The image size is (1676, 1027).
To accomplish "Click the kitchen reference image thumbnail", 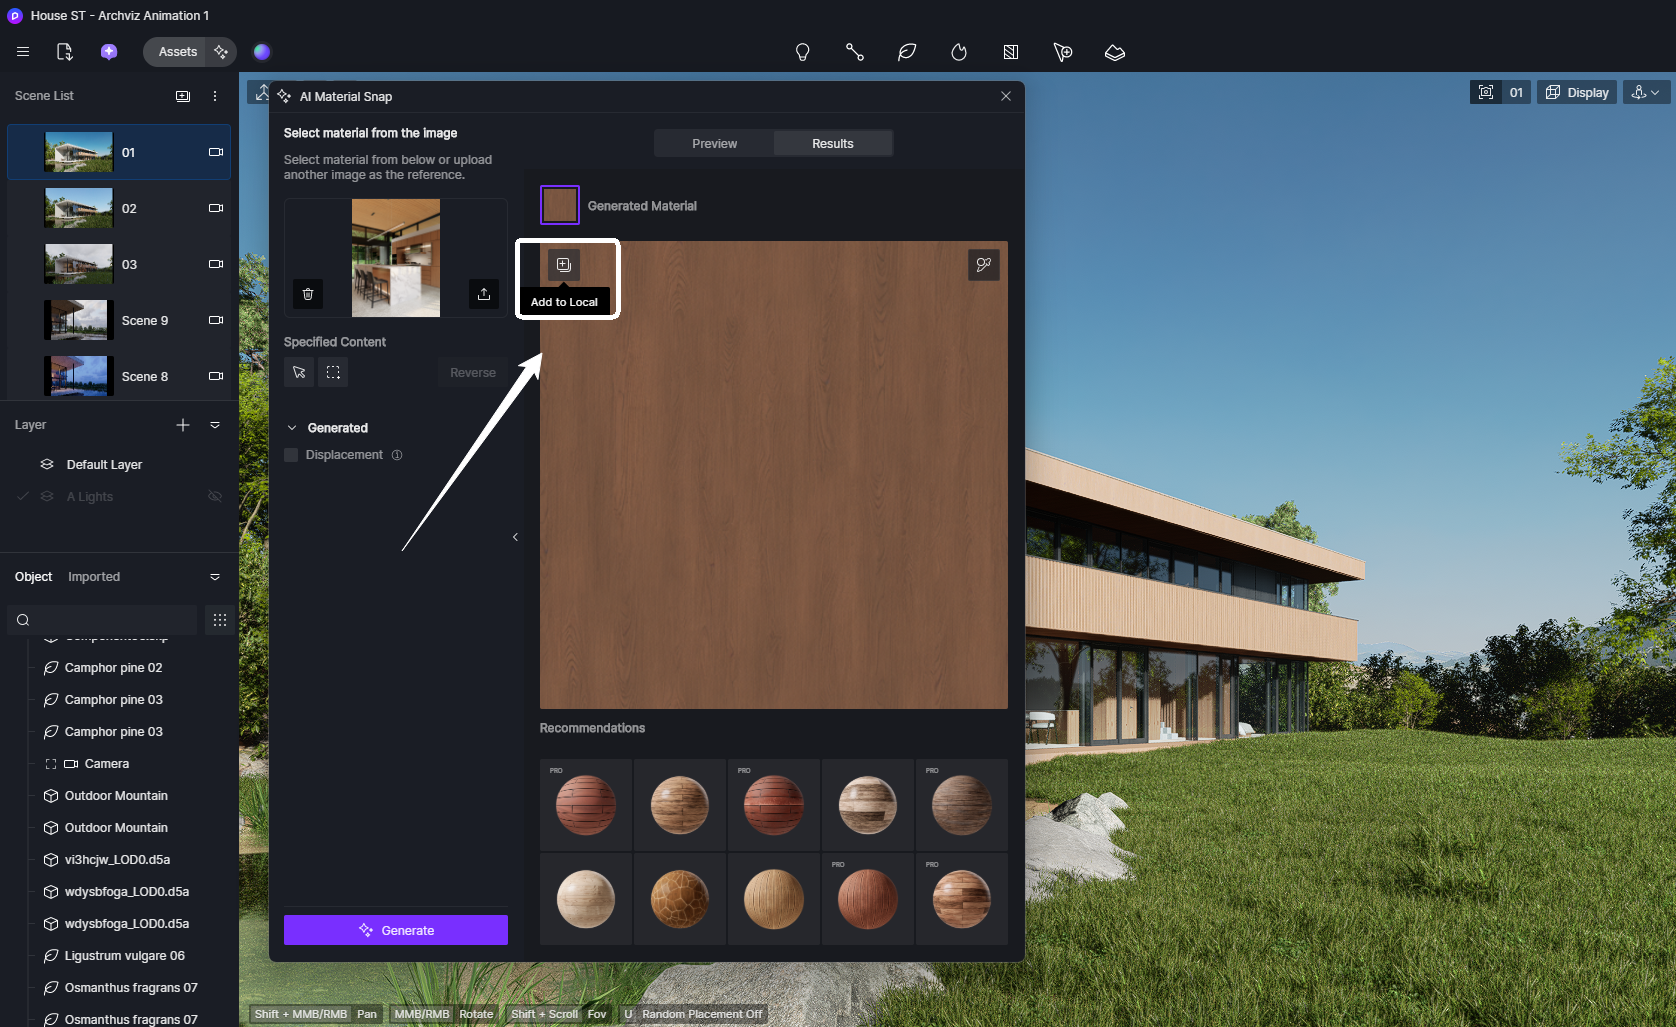I will pyautogui.click(x=396, y=258).
